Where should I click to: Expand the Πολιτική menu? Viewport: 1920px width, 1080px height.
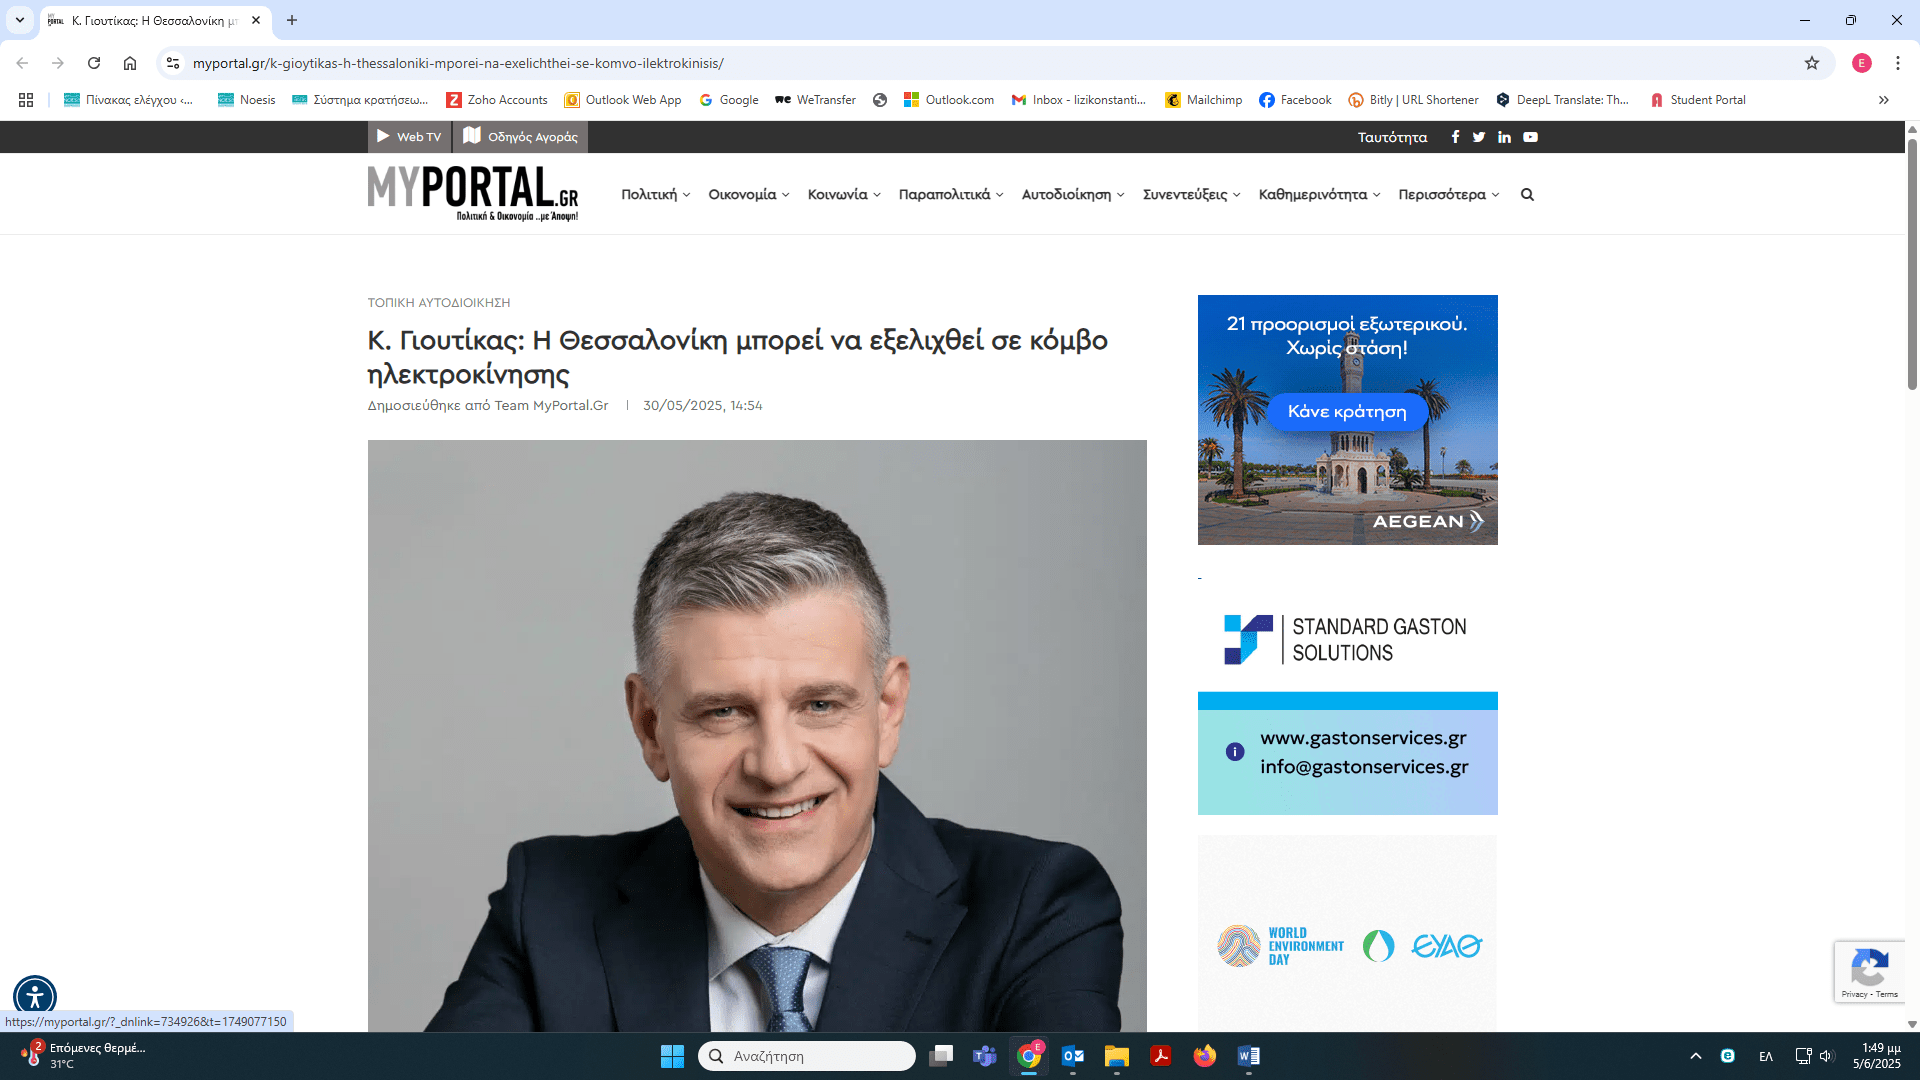point(655,195)
